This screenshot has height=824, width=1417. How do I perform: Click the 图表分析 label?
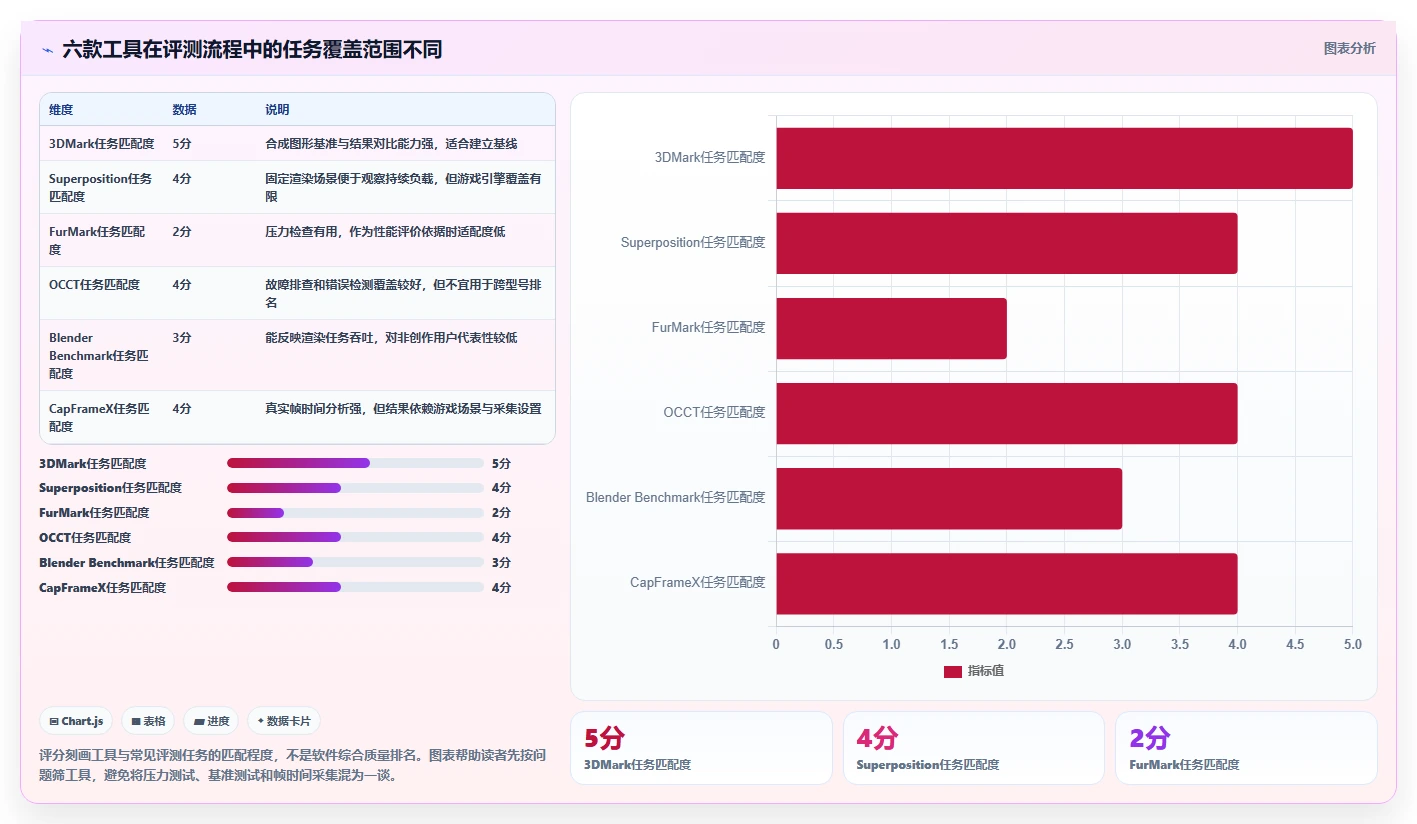coord(1349,48)
